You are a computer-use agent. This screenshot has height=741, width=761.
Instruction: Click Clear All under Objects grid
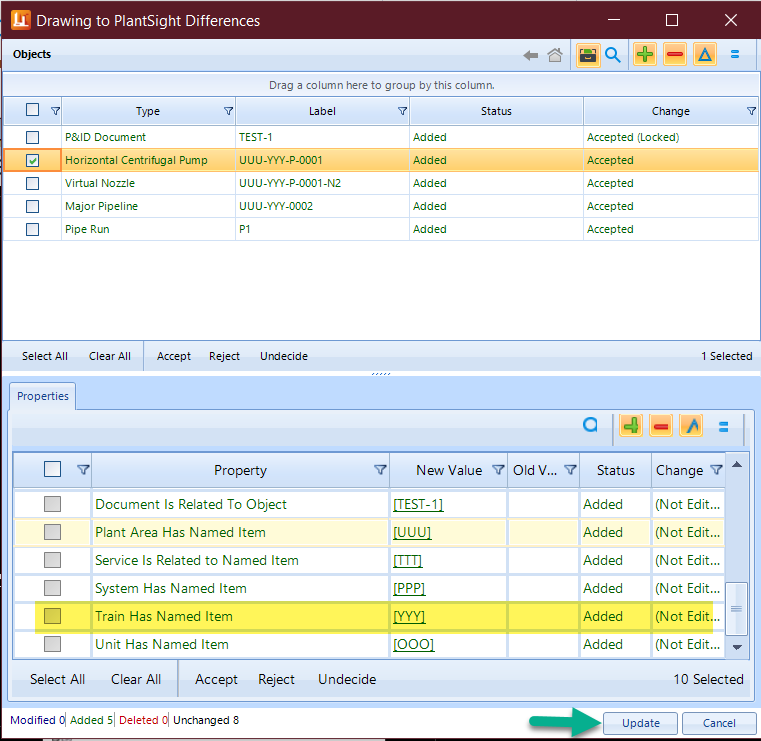pyautogui.click(x=110, y=356)
